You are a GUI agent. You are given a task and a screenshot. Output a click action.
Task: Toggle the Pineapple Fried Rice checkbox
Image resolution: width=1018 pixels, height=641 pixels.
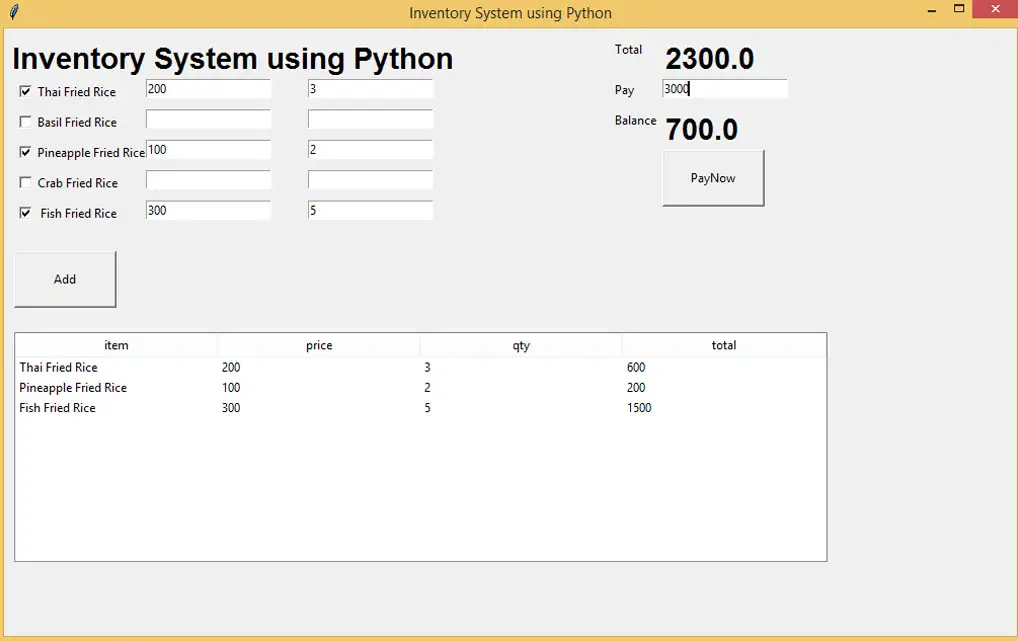pyautogui.click(x=23, y=152)
